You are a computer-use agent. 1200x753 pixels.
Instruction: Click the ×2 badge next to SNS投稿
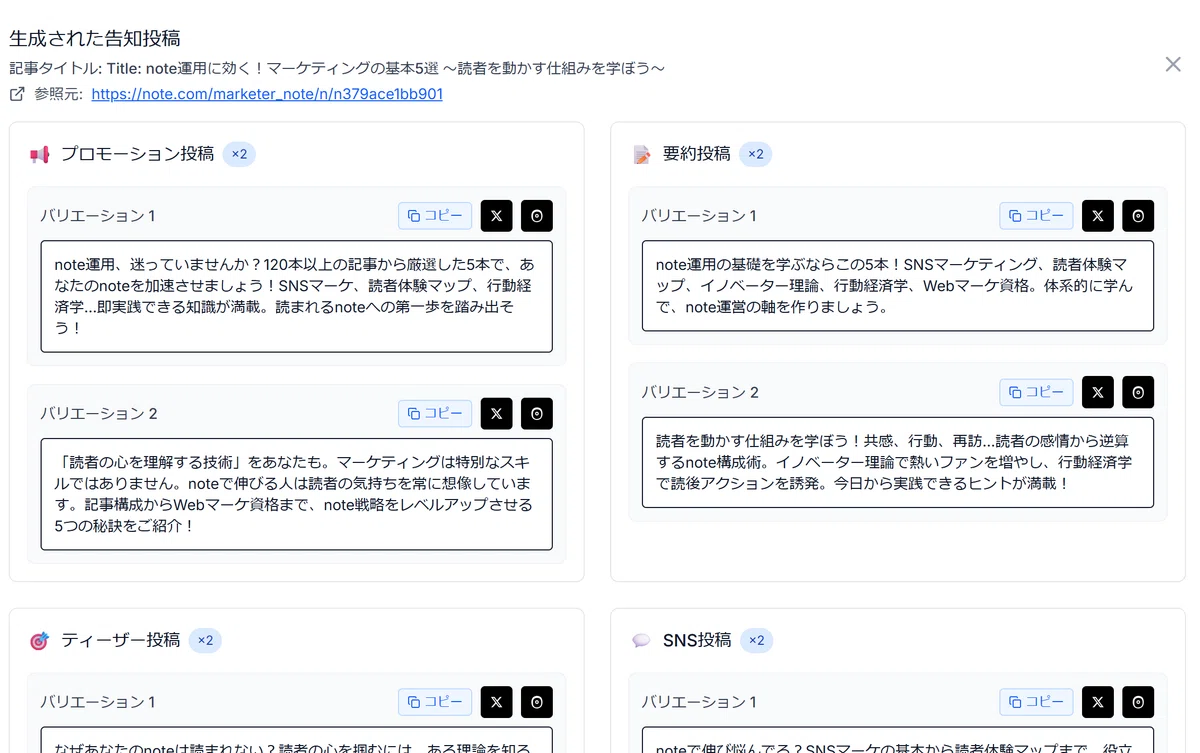tap(756, 640)
